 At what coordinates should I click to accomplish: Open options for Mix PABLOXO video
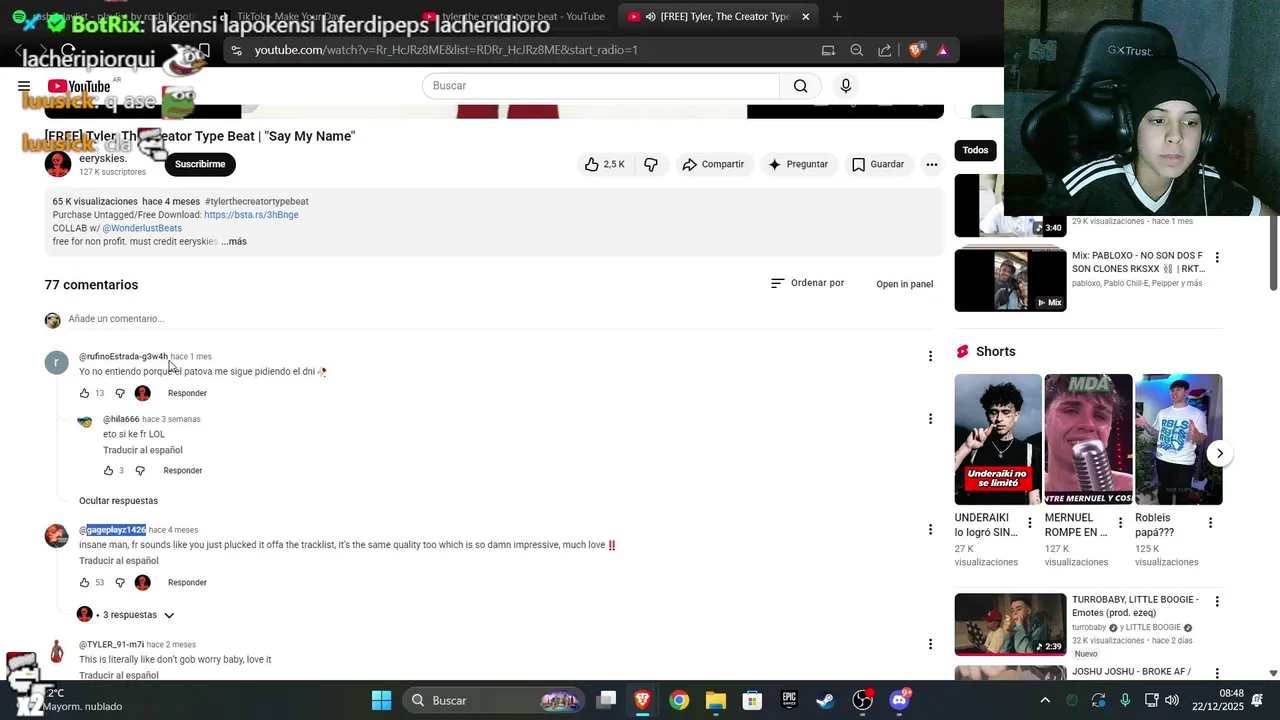click(1217, 257)
